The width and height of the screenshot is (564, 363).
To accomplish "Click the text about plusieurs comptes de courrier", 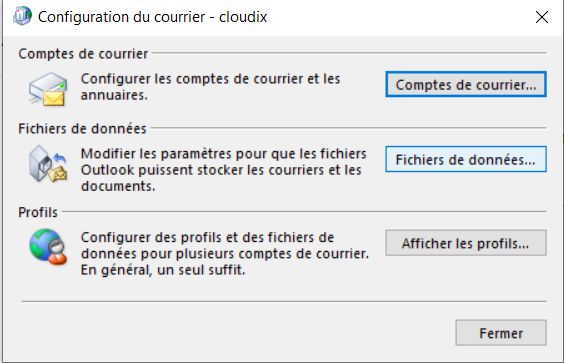I will click(x=225, y=246).
